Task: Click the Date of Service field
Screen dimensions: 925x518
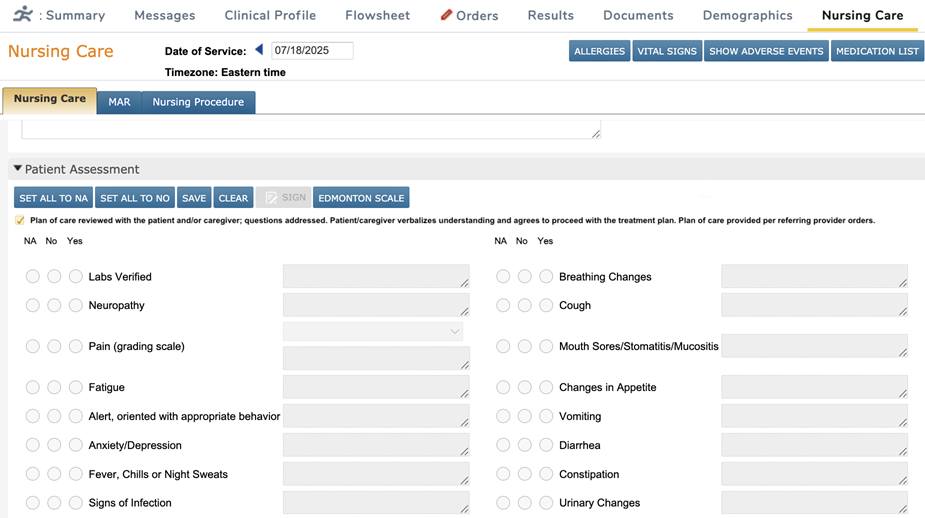Action: (x=312, y=50)
